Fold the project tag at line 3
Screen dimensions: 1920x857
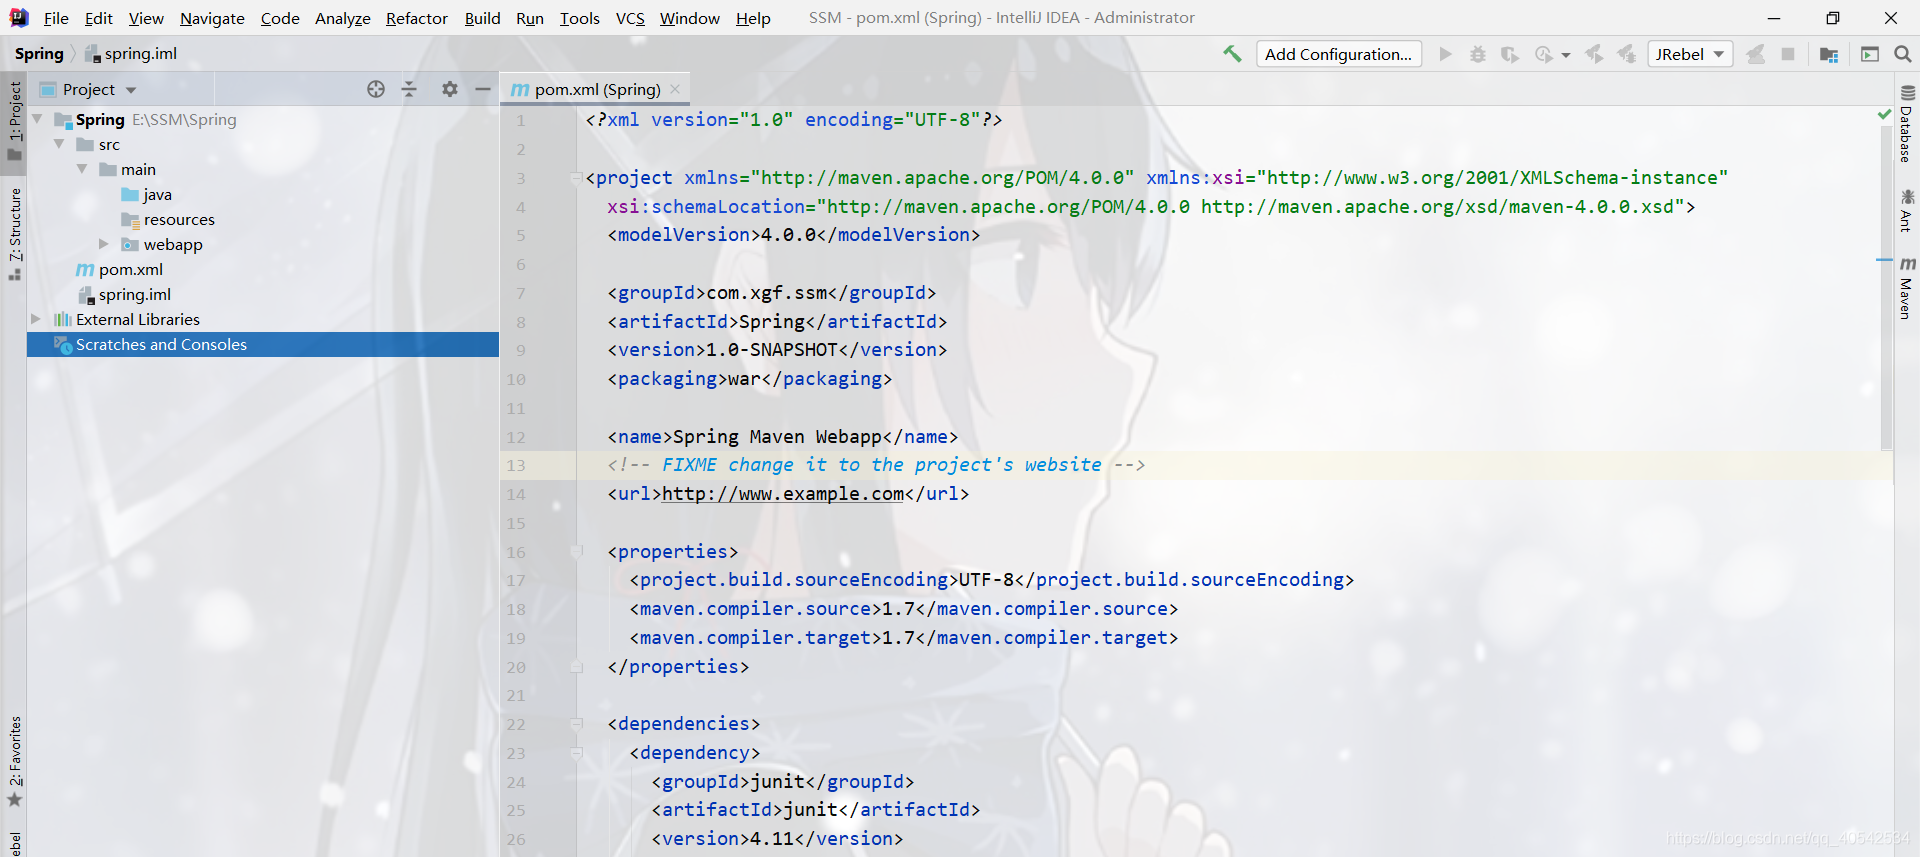click(576, 178)
